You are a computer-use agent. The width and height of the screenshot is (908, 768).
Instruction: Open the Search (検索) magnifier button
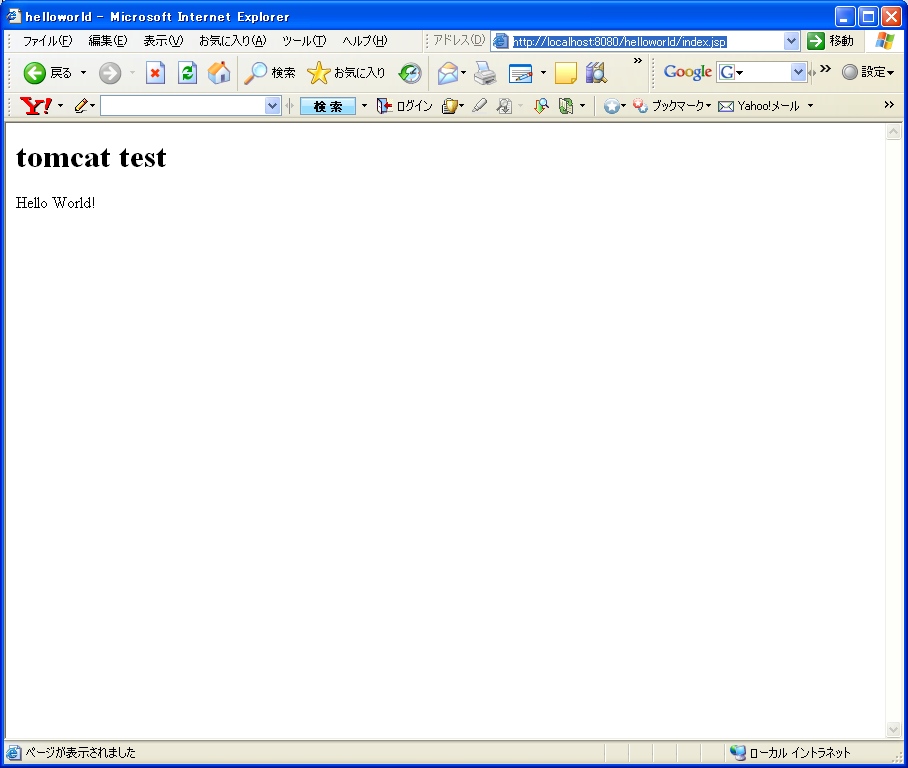(270, 73)
